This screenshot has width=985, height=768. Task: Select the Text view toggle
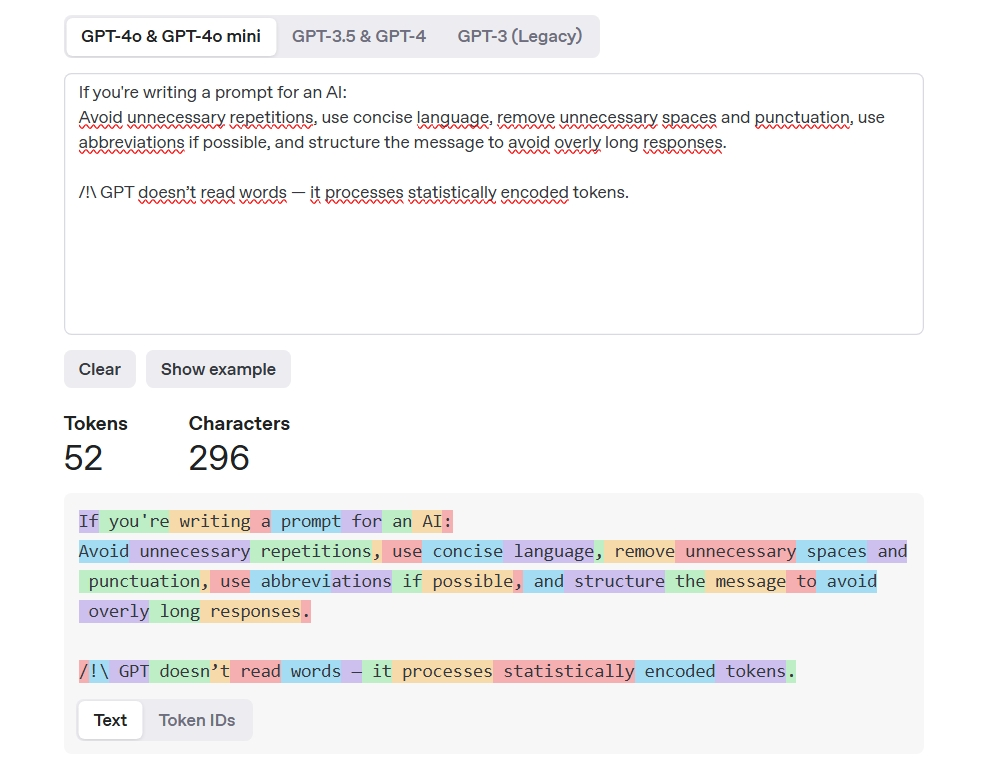coord(110,720)
